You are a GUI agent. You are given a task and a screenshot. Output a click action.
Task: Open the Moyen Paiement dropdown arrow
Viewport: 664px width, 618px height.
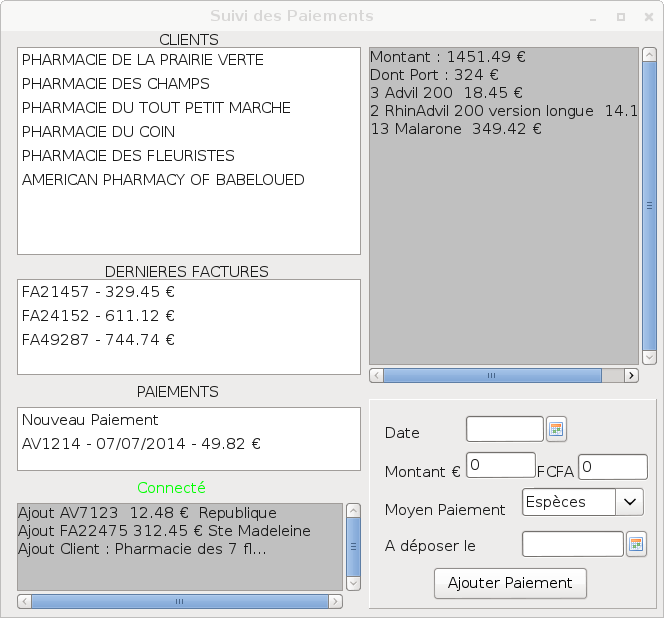[630, 502]
